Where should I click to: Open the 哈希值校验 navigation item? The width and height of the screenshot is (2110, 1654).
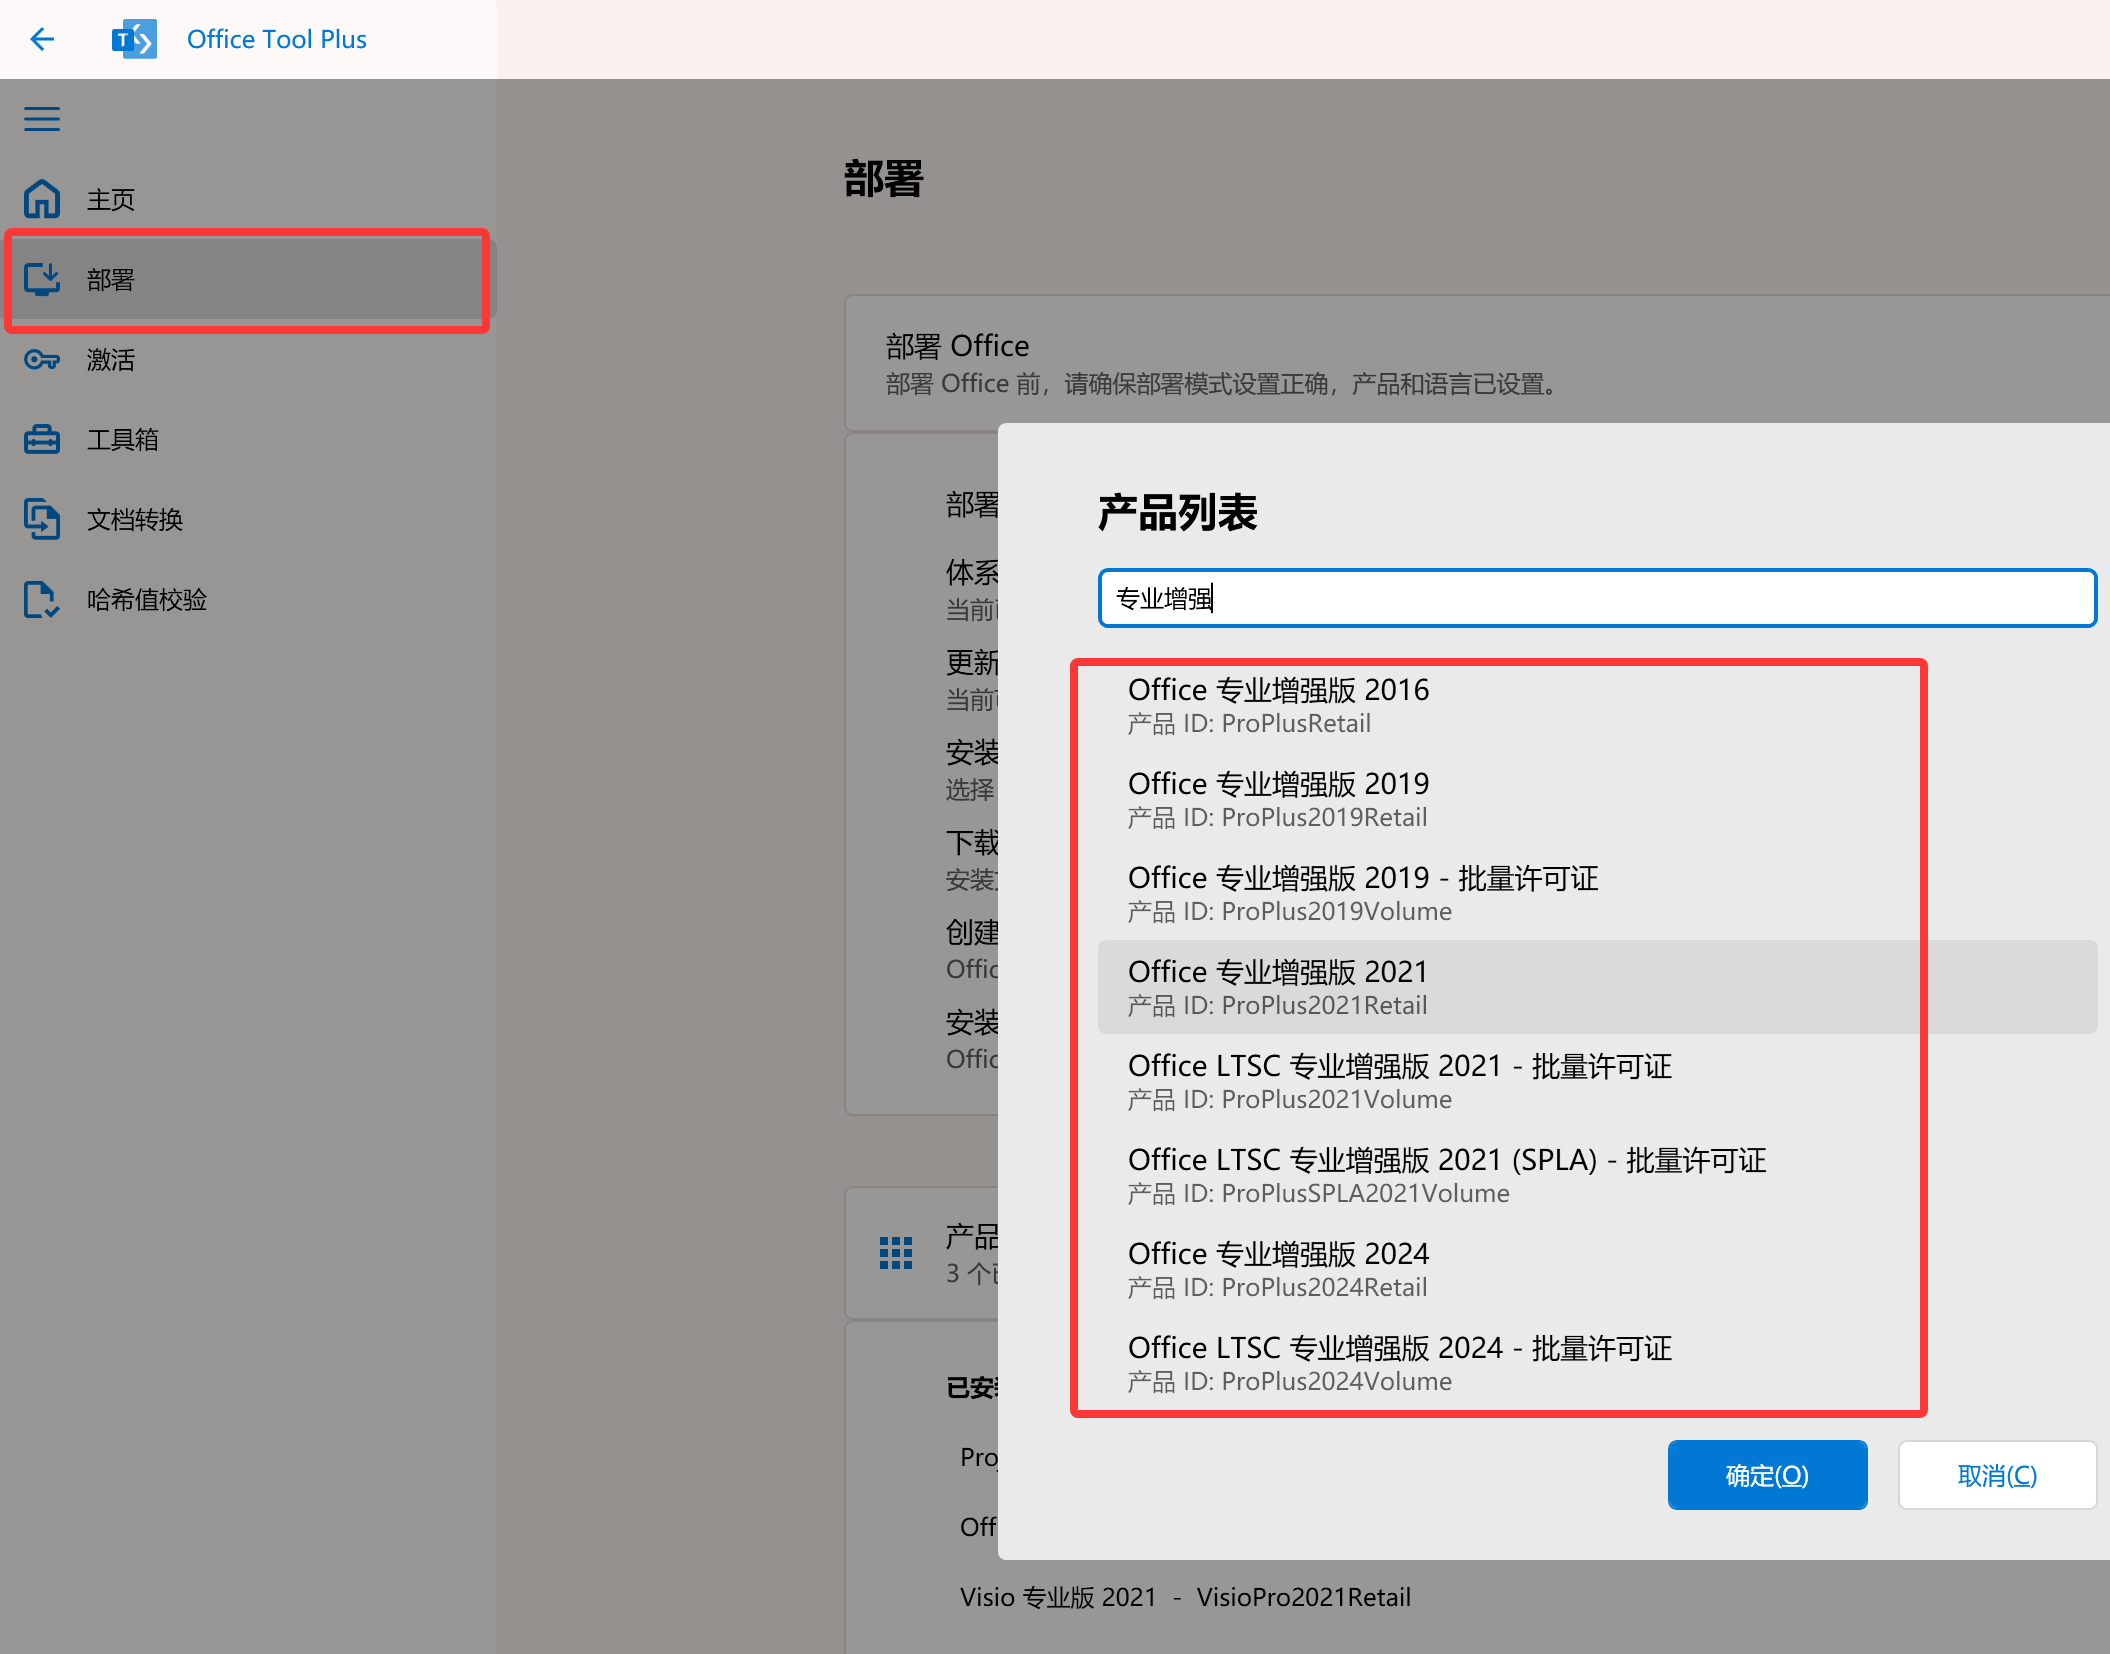[248, 599]
